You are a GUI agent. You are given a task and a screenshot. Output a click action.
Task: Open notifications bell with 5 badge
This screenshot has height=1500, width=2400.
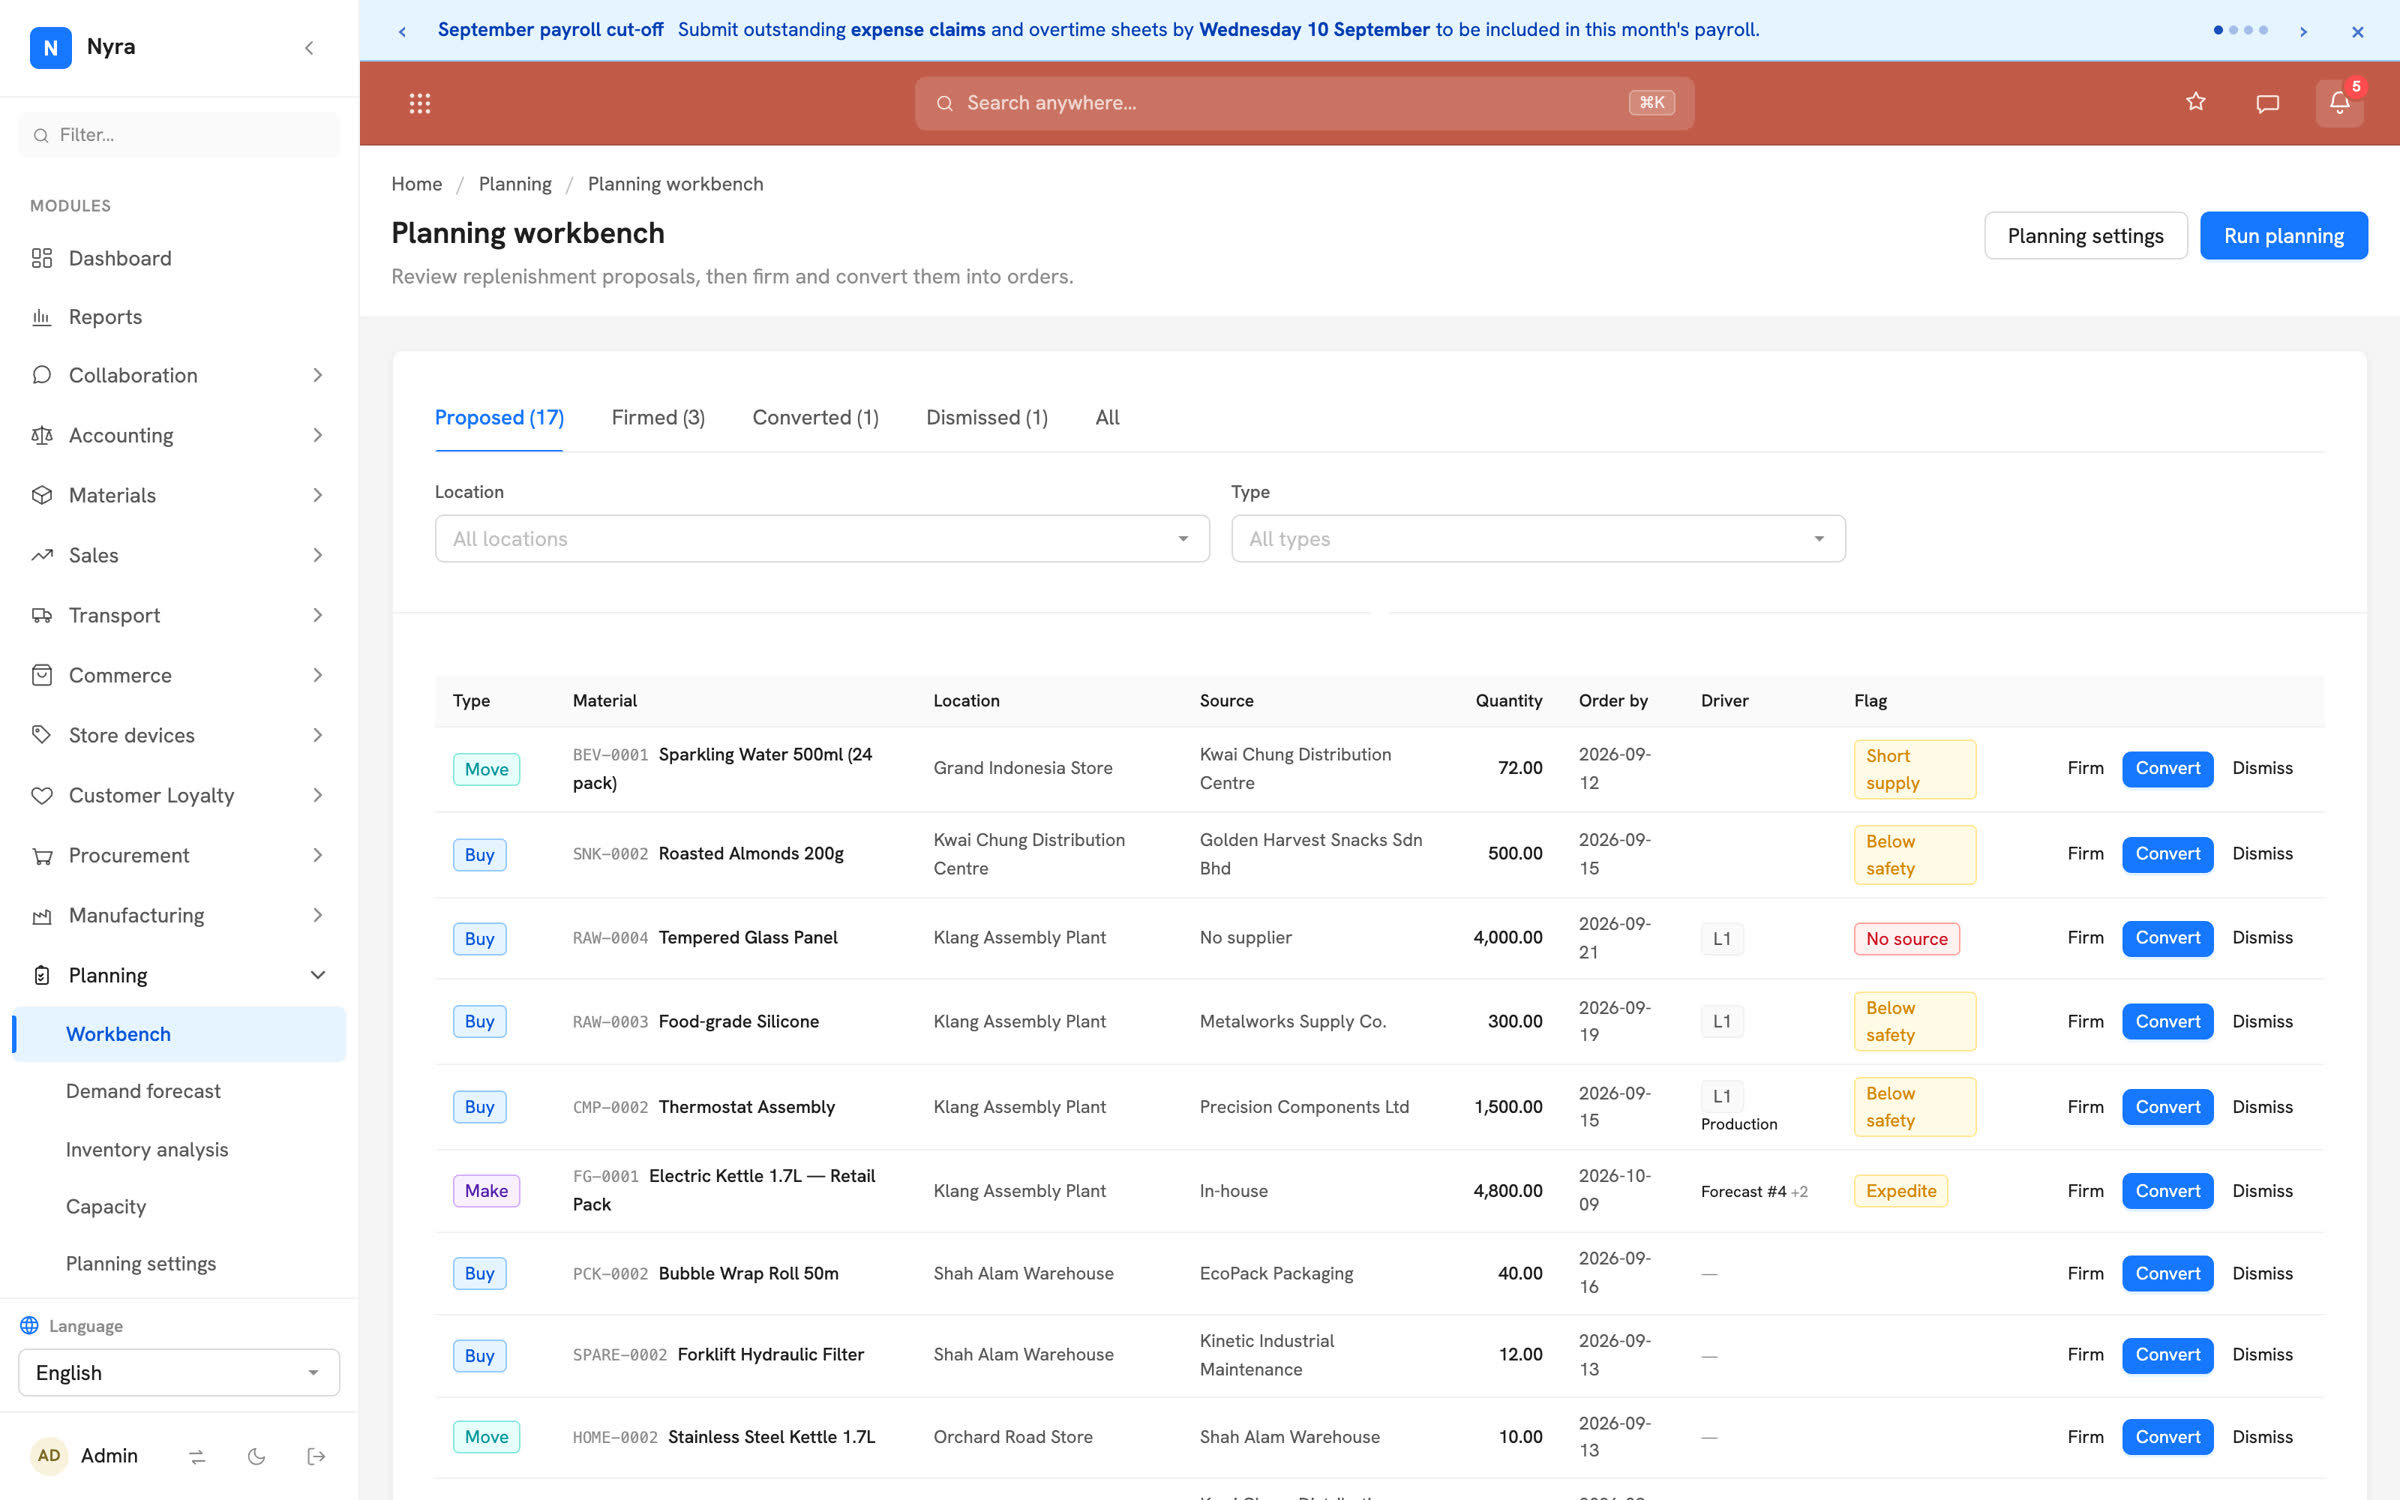point(2339,103)
